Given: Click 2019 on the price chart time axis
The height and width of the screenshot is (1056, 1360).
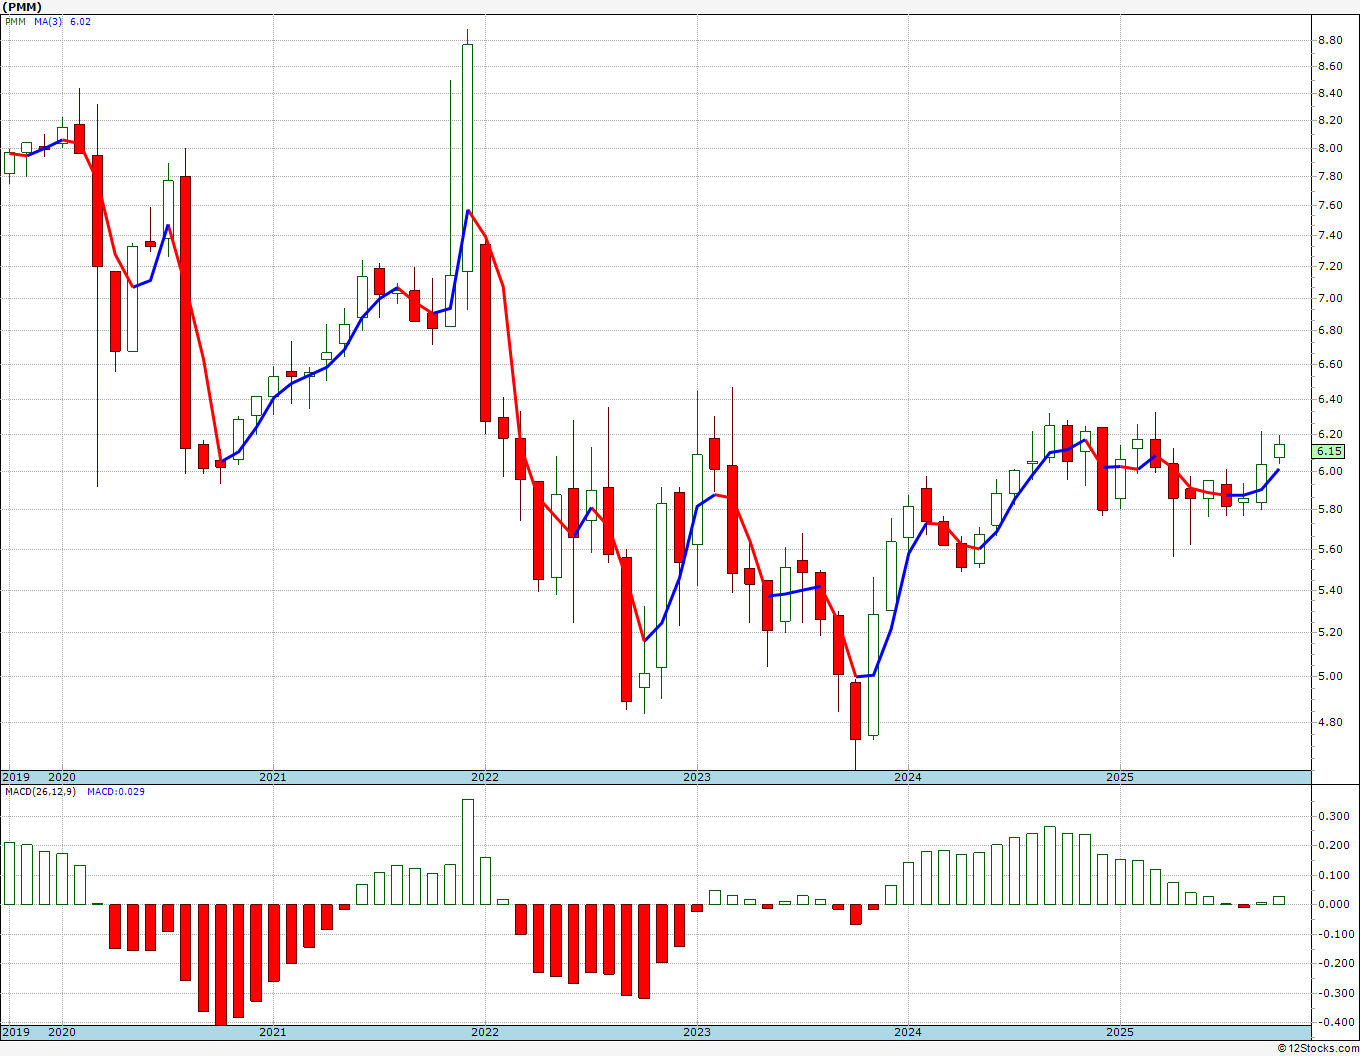Looking at the screenshot, I should pyautogui.click(x=15, y=777).
